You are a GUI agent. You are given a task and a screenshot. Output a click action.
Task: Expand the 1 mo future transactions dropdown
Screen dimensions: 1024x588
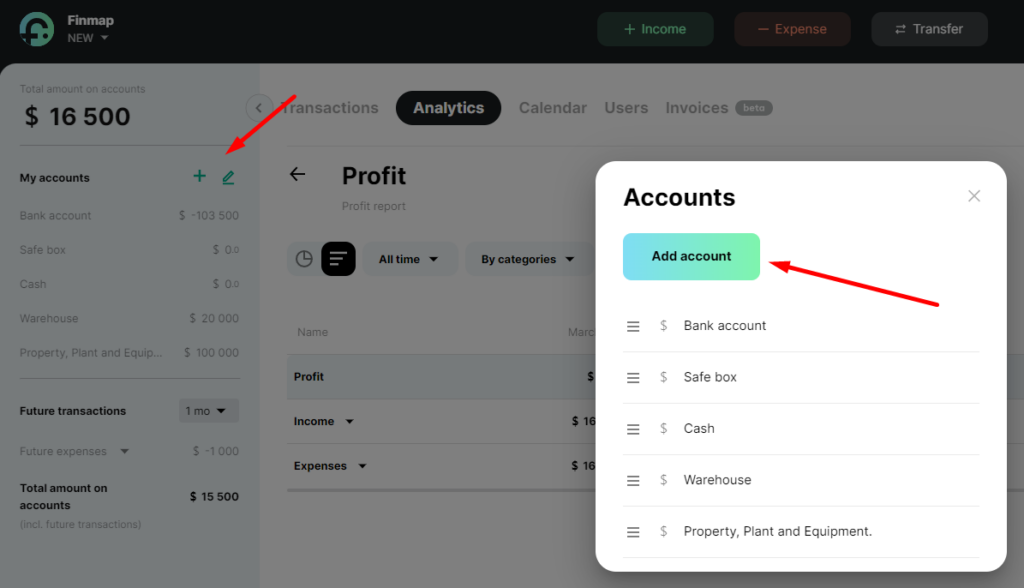[208, 411]
